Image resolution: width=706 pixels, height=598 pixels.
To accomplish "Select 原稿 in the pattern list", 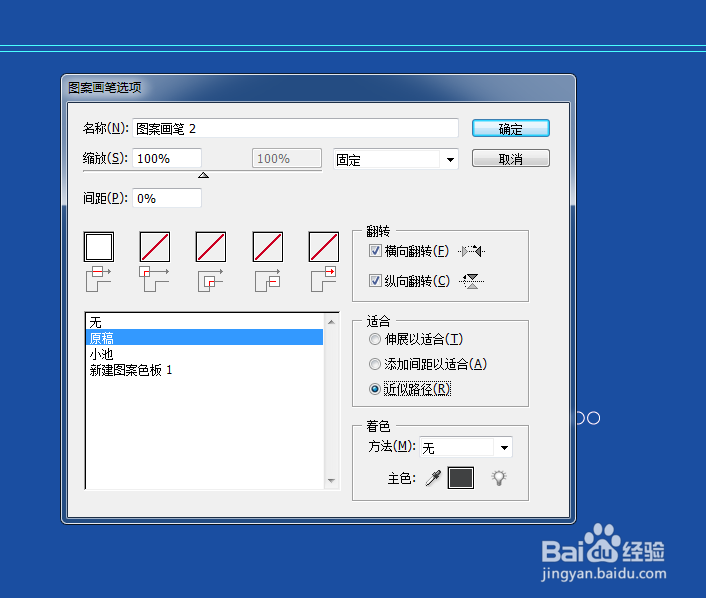I will click(x=204, y=338).
